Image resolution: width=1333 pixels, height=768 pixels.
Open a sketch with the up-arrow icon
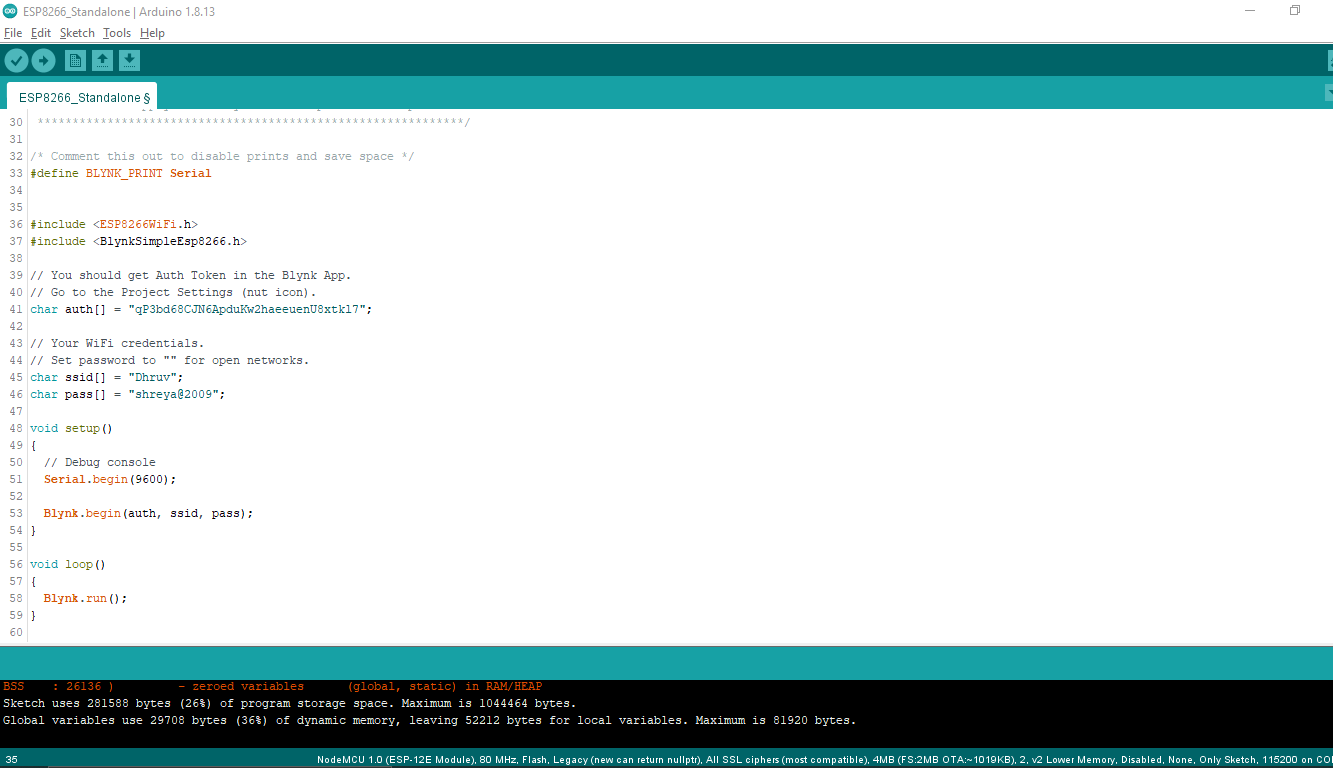[102, 61]
